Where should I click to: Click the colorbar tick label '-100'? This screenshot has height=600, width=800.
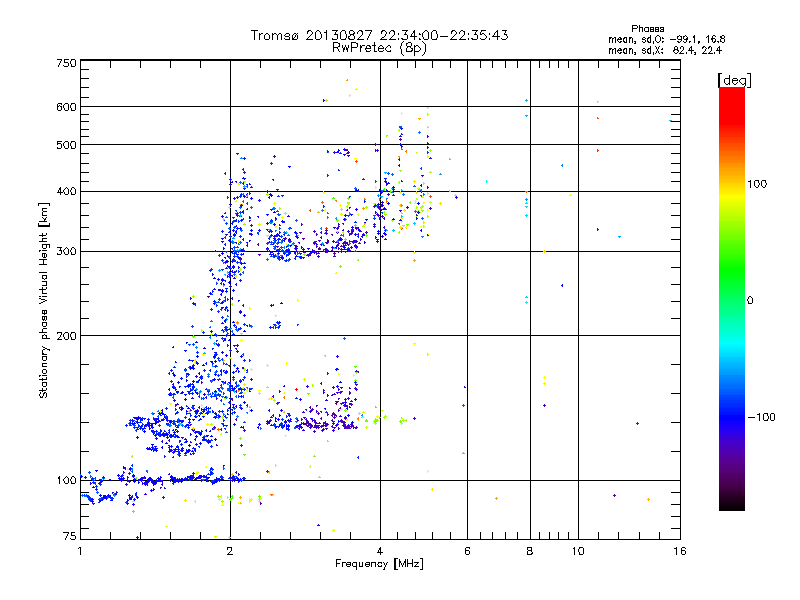point(761,417)
